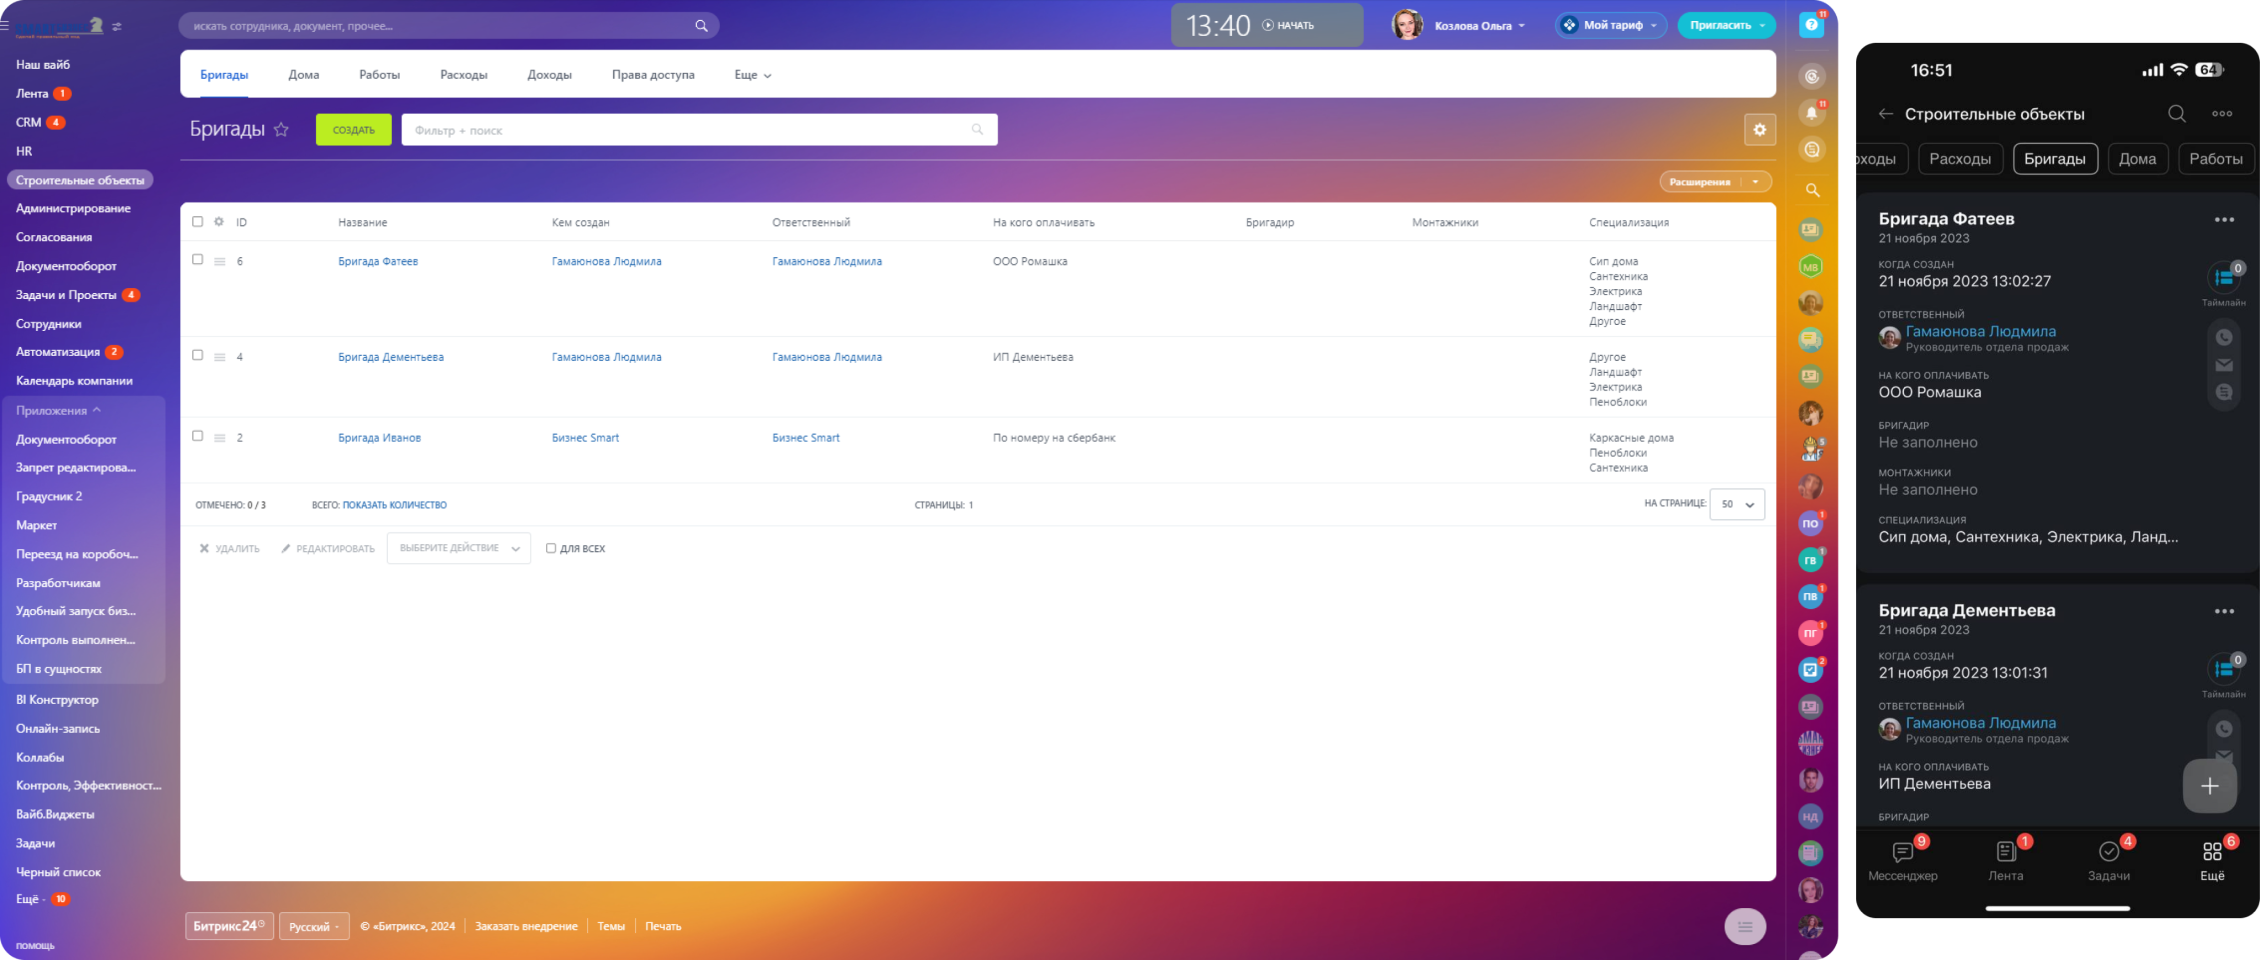
Task: Open row menu for Бригада Дементьева
Action: tap(220, 357)
